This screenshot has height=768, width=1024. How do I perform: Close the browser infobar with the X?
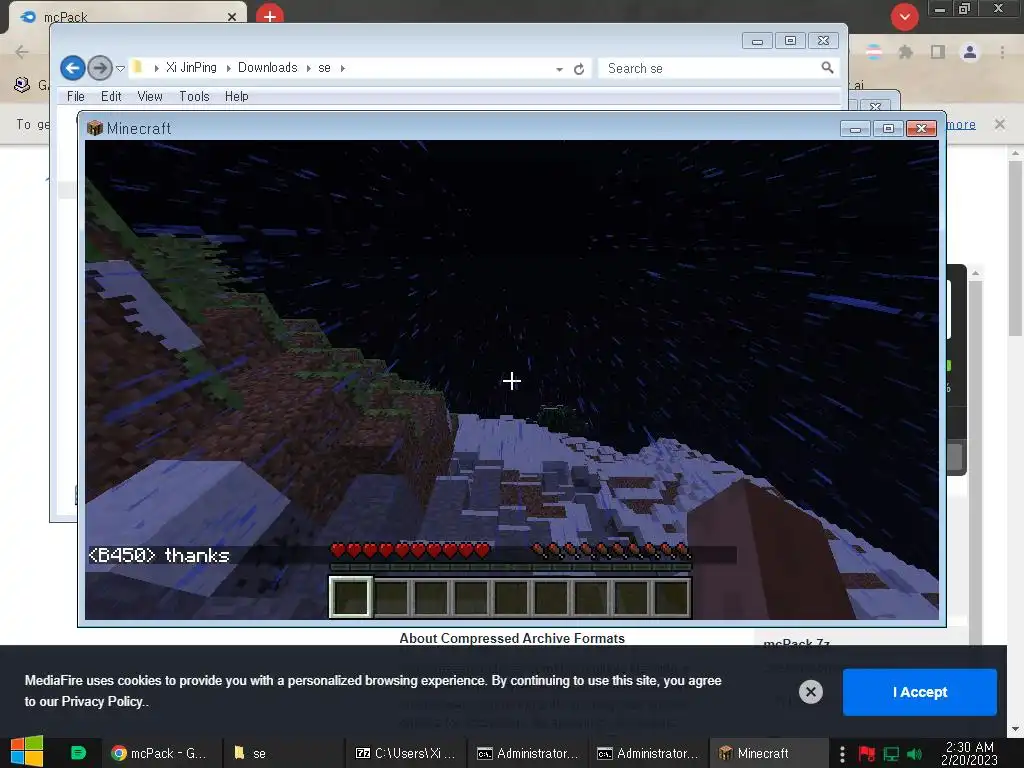(x=999, y=124)
